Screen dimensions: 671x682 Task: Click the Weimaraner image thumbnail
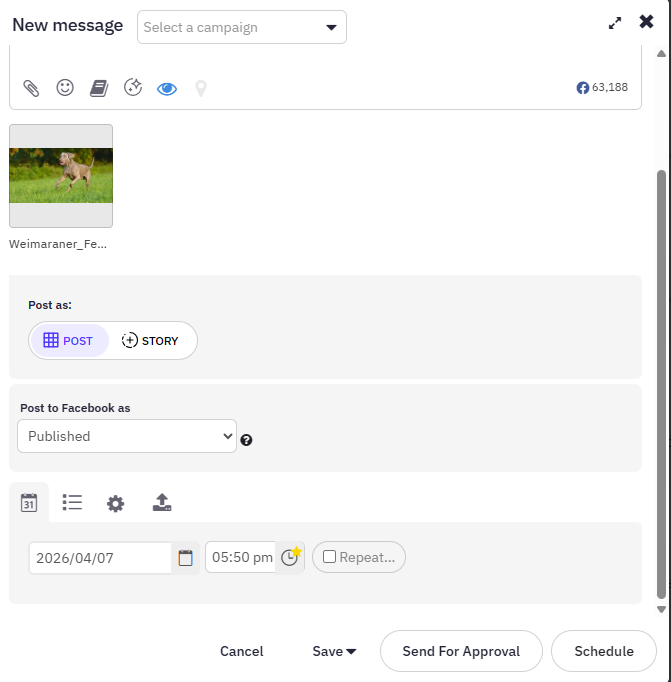tap(61, 176)
